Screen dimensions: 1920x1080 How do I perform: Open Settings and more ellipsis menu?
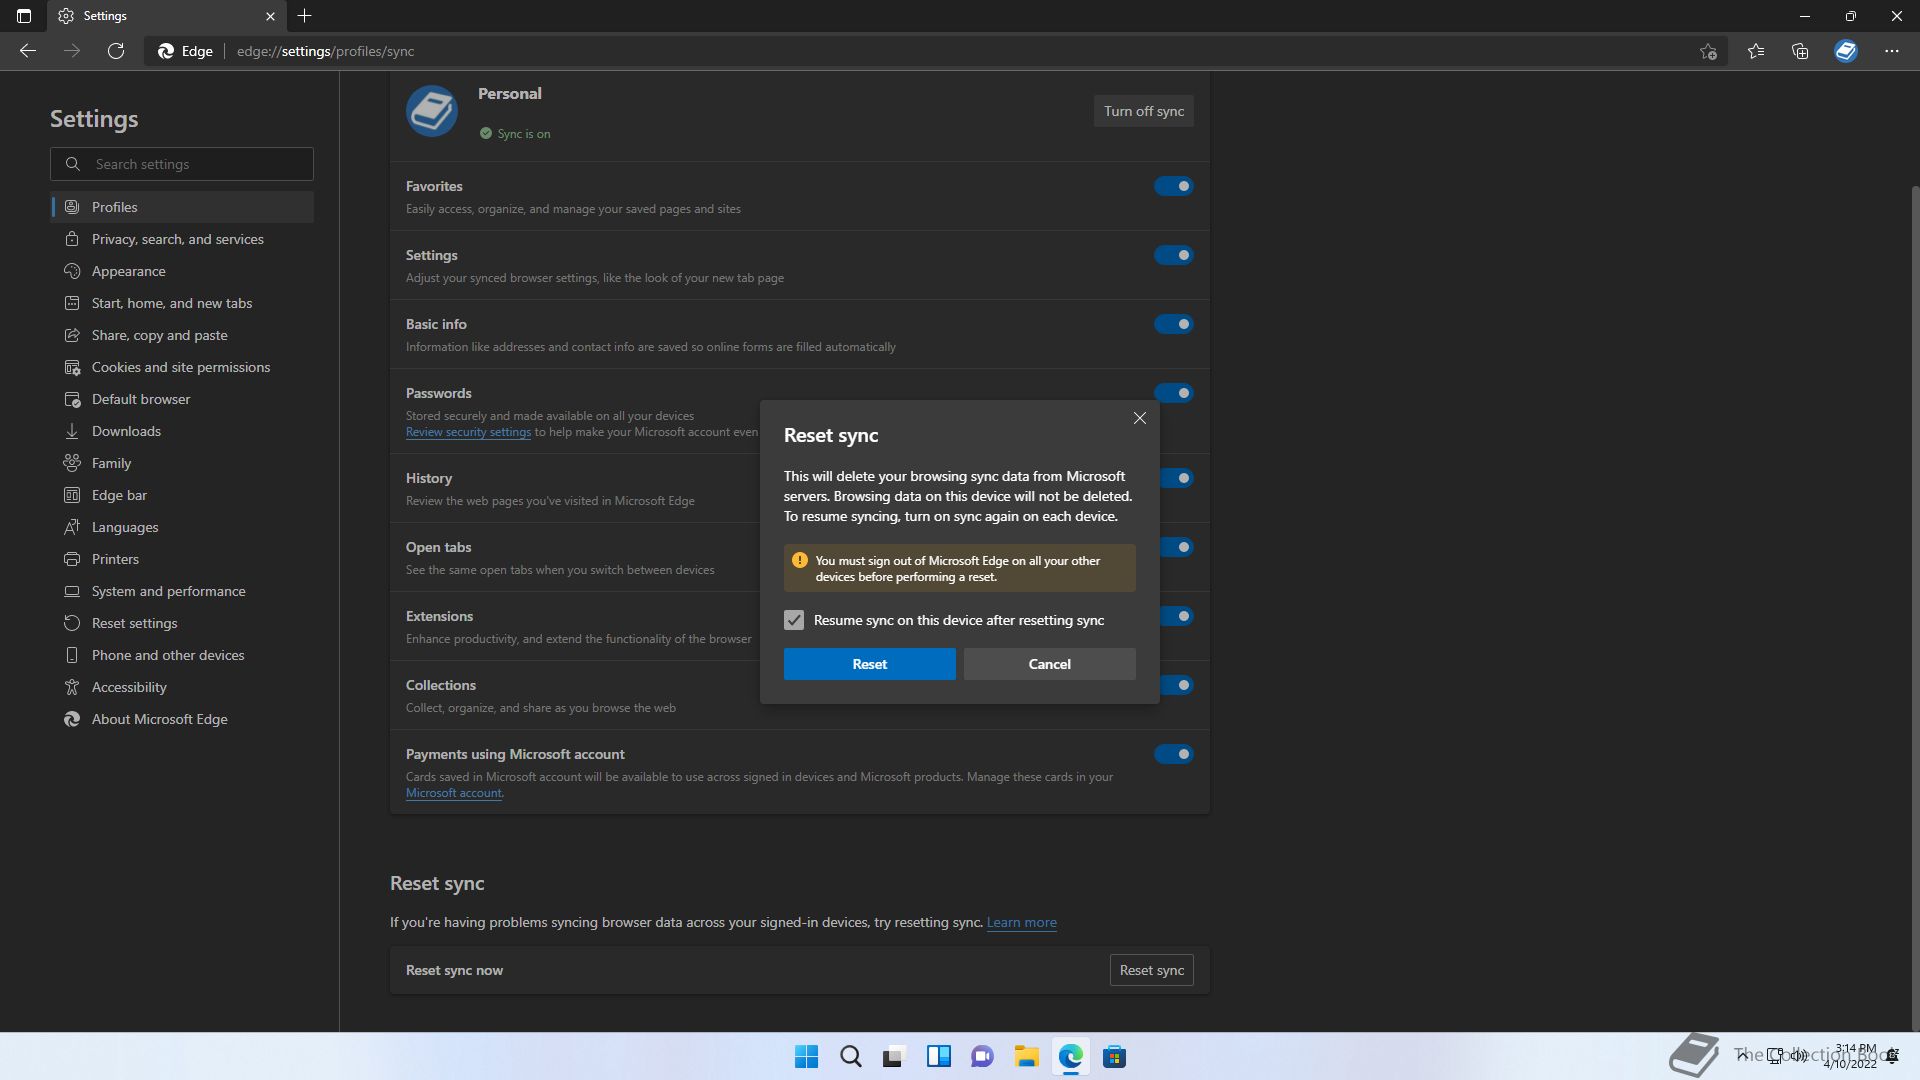(1892, 51)
